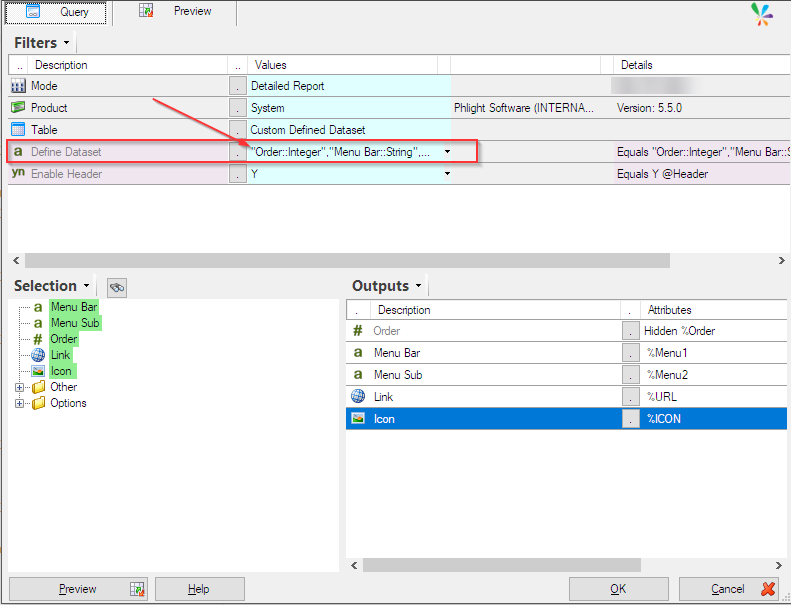Select Menu Bar in the Selection tree
The image size is (791, 605).
(74, 307)
